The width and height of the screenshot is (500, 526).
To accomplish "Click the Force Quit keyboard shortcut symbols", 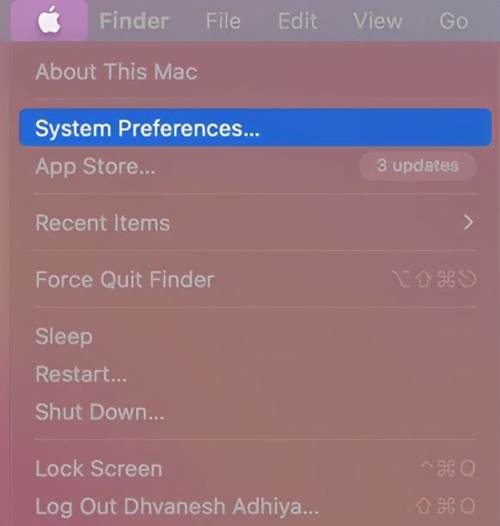I will (x=434, y=279).
